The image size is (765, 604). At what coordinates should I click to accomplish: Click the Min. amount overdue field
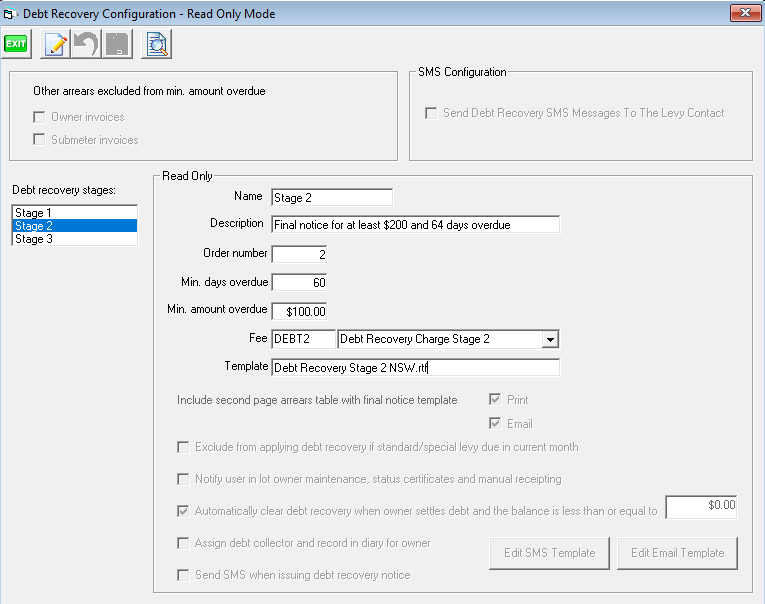(x=299, y=311)
